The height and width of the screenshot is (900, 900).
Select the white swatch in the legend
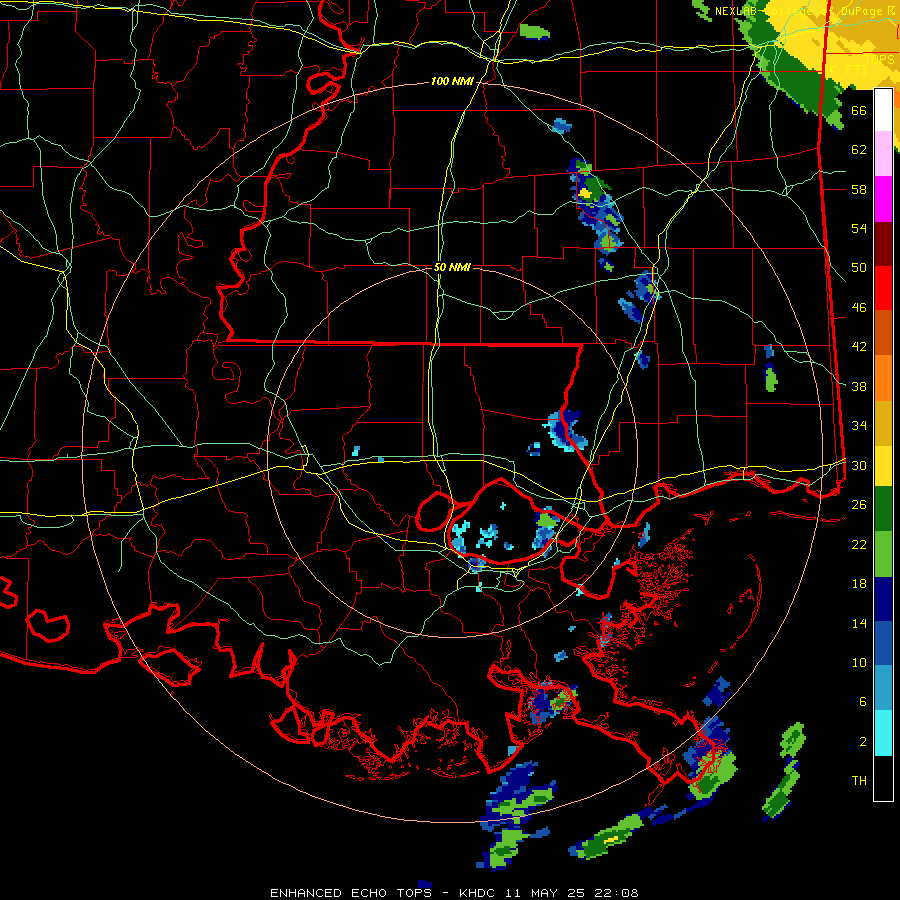[883, 110]
